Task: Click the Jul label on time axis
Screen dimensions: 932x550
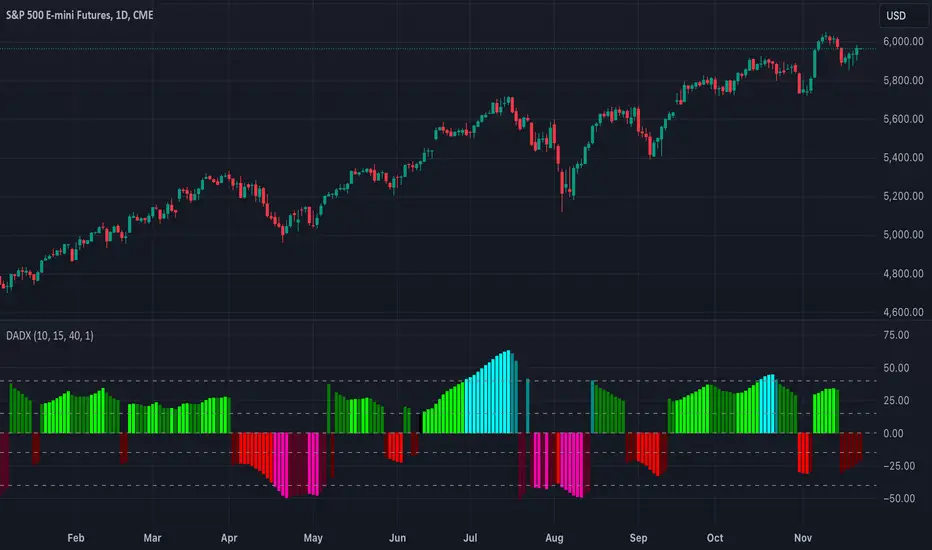Action: click(x=470, y=538)
